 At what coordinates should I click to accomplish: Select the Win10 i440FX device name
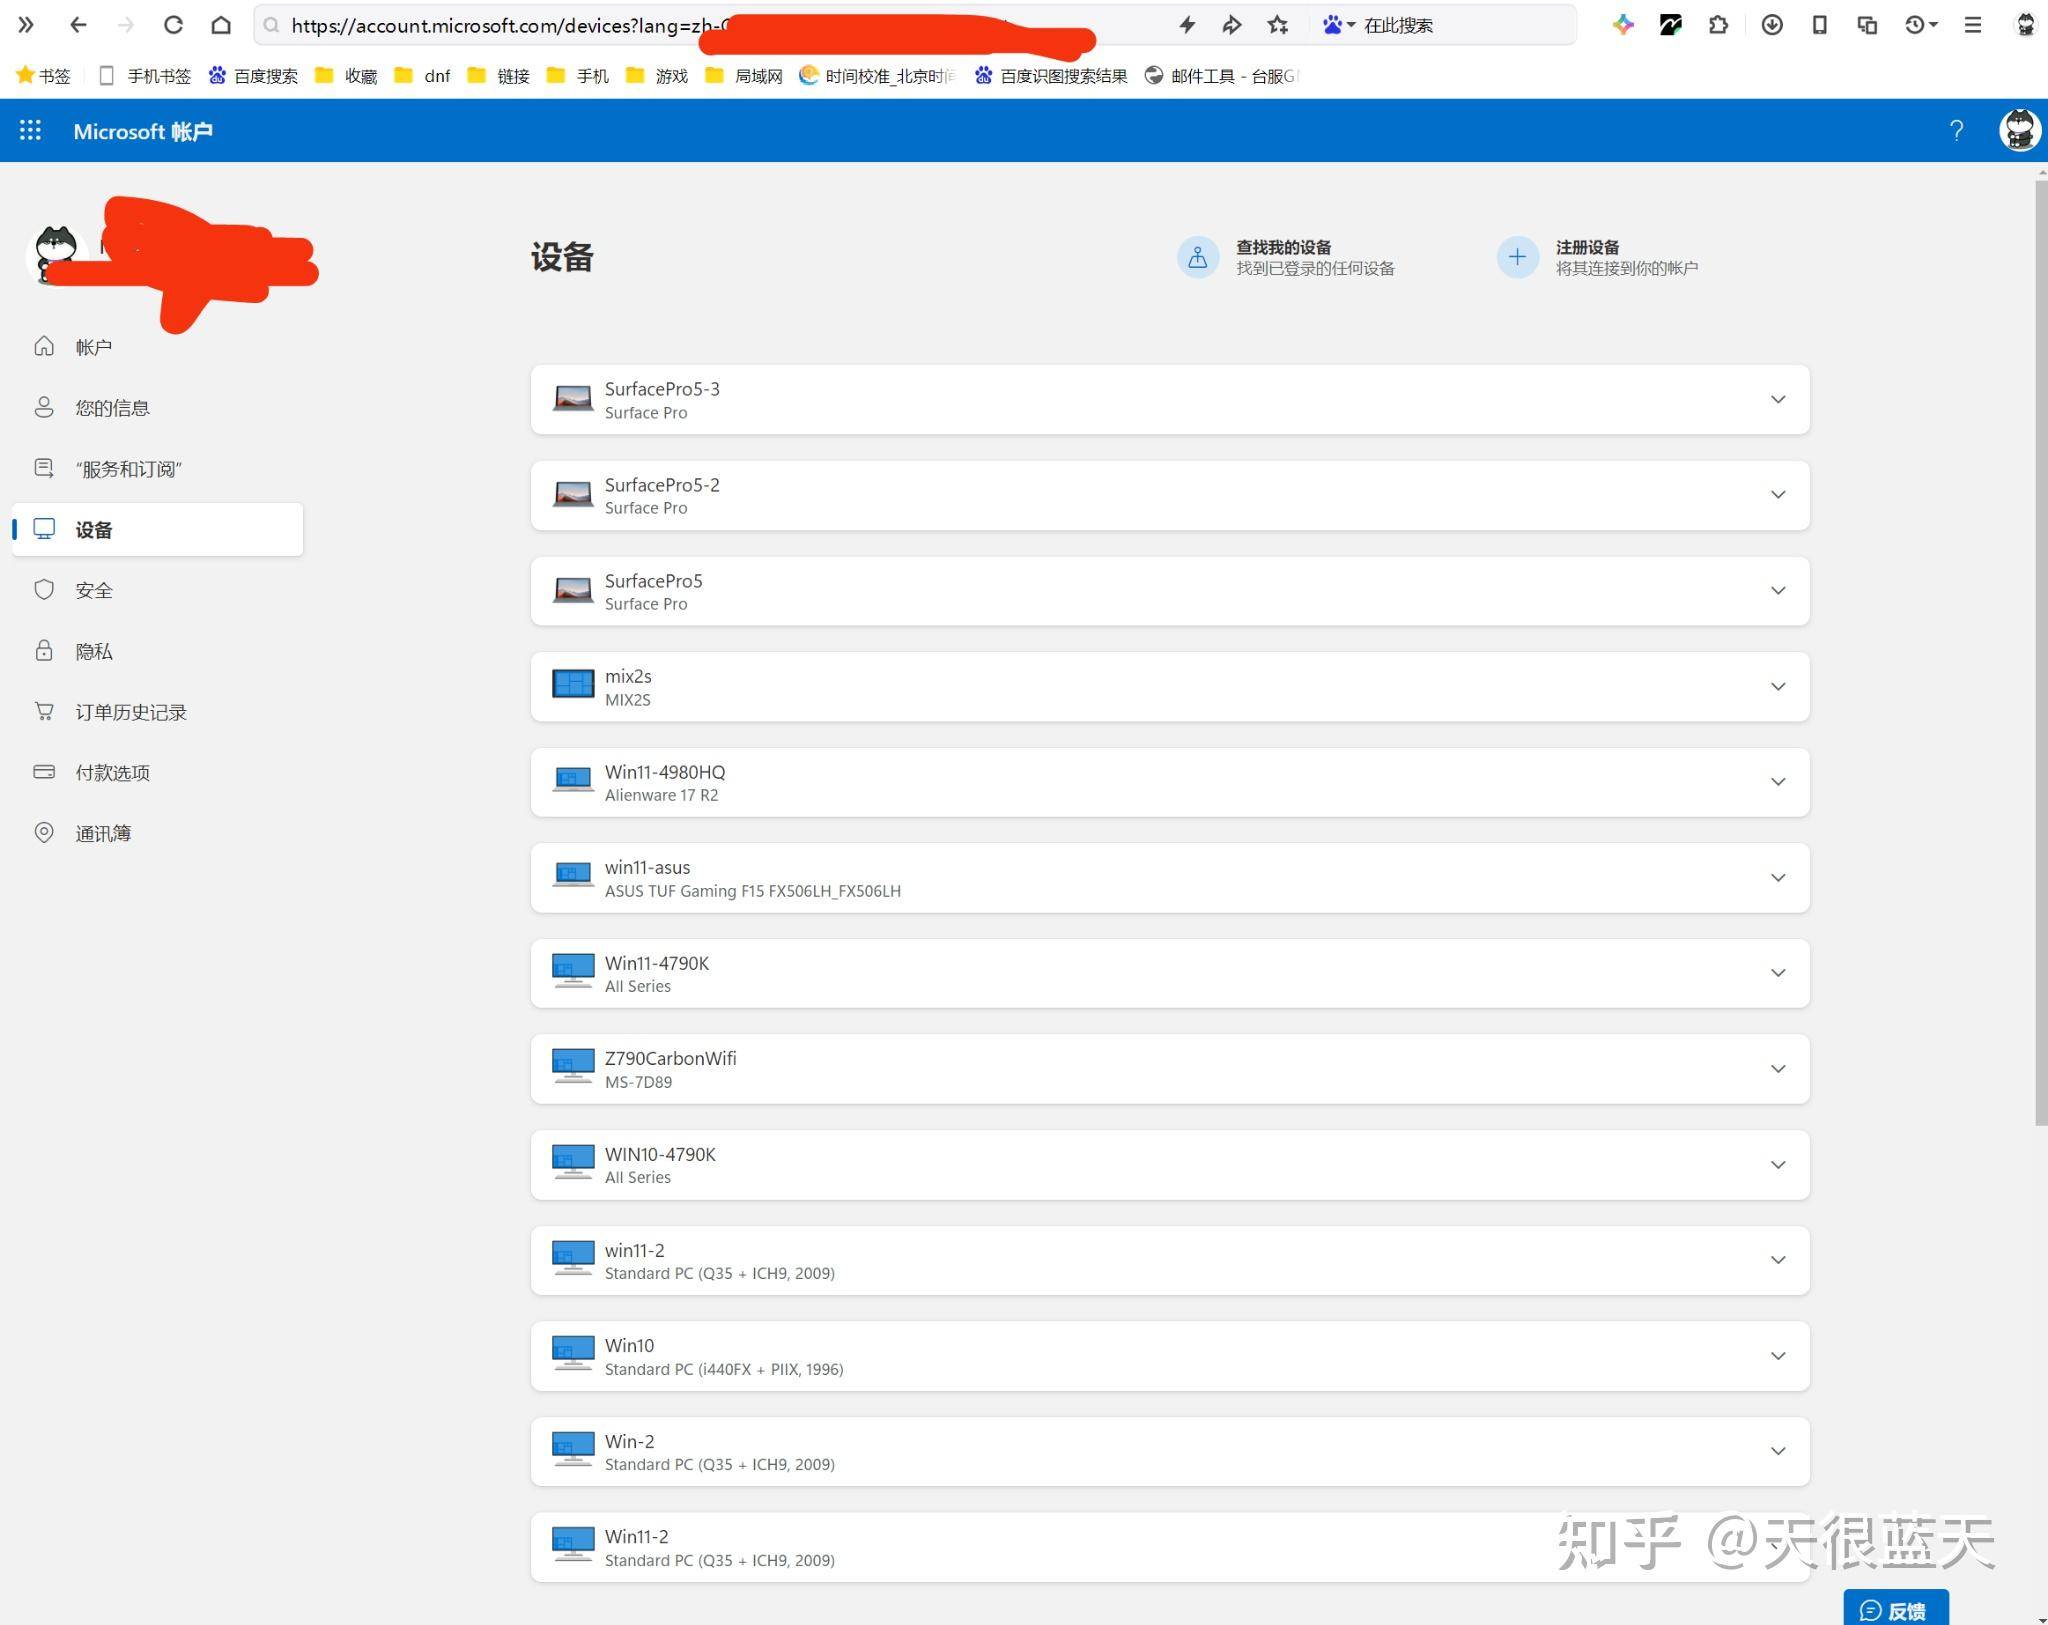[x=629, y=1345]
